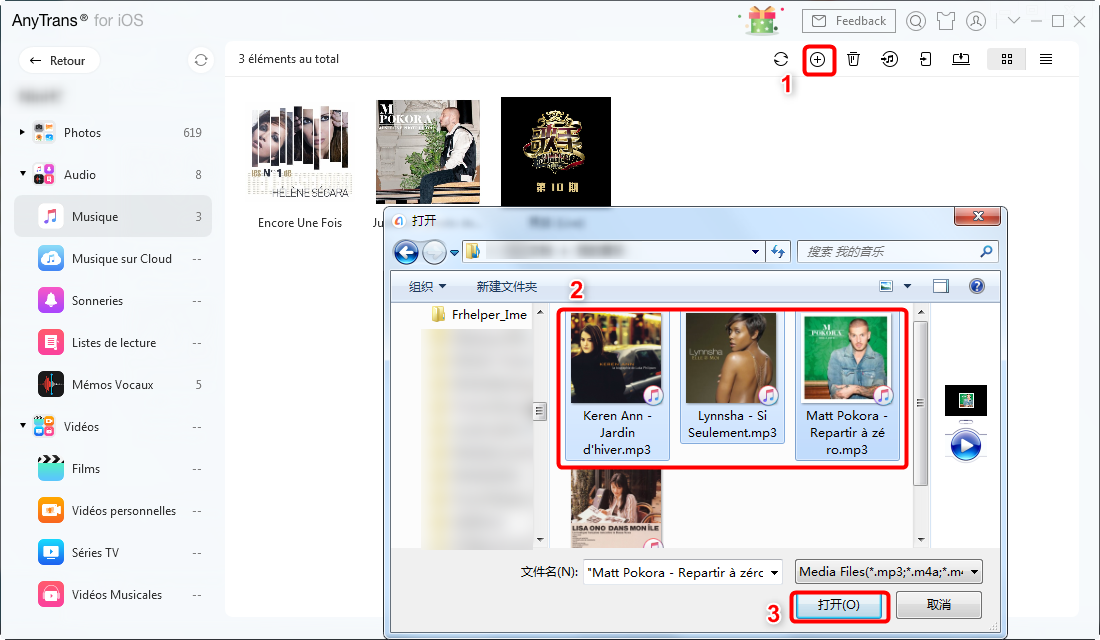Switch to list view layout
The height and width of the screenshot is (640, 1100).
pos(1046,60)
